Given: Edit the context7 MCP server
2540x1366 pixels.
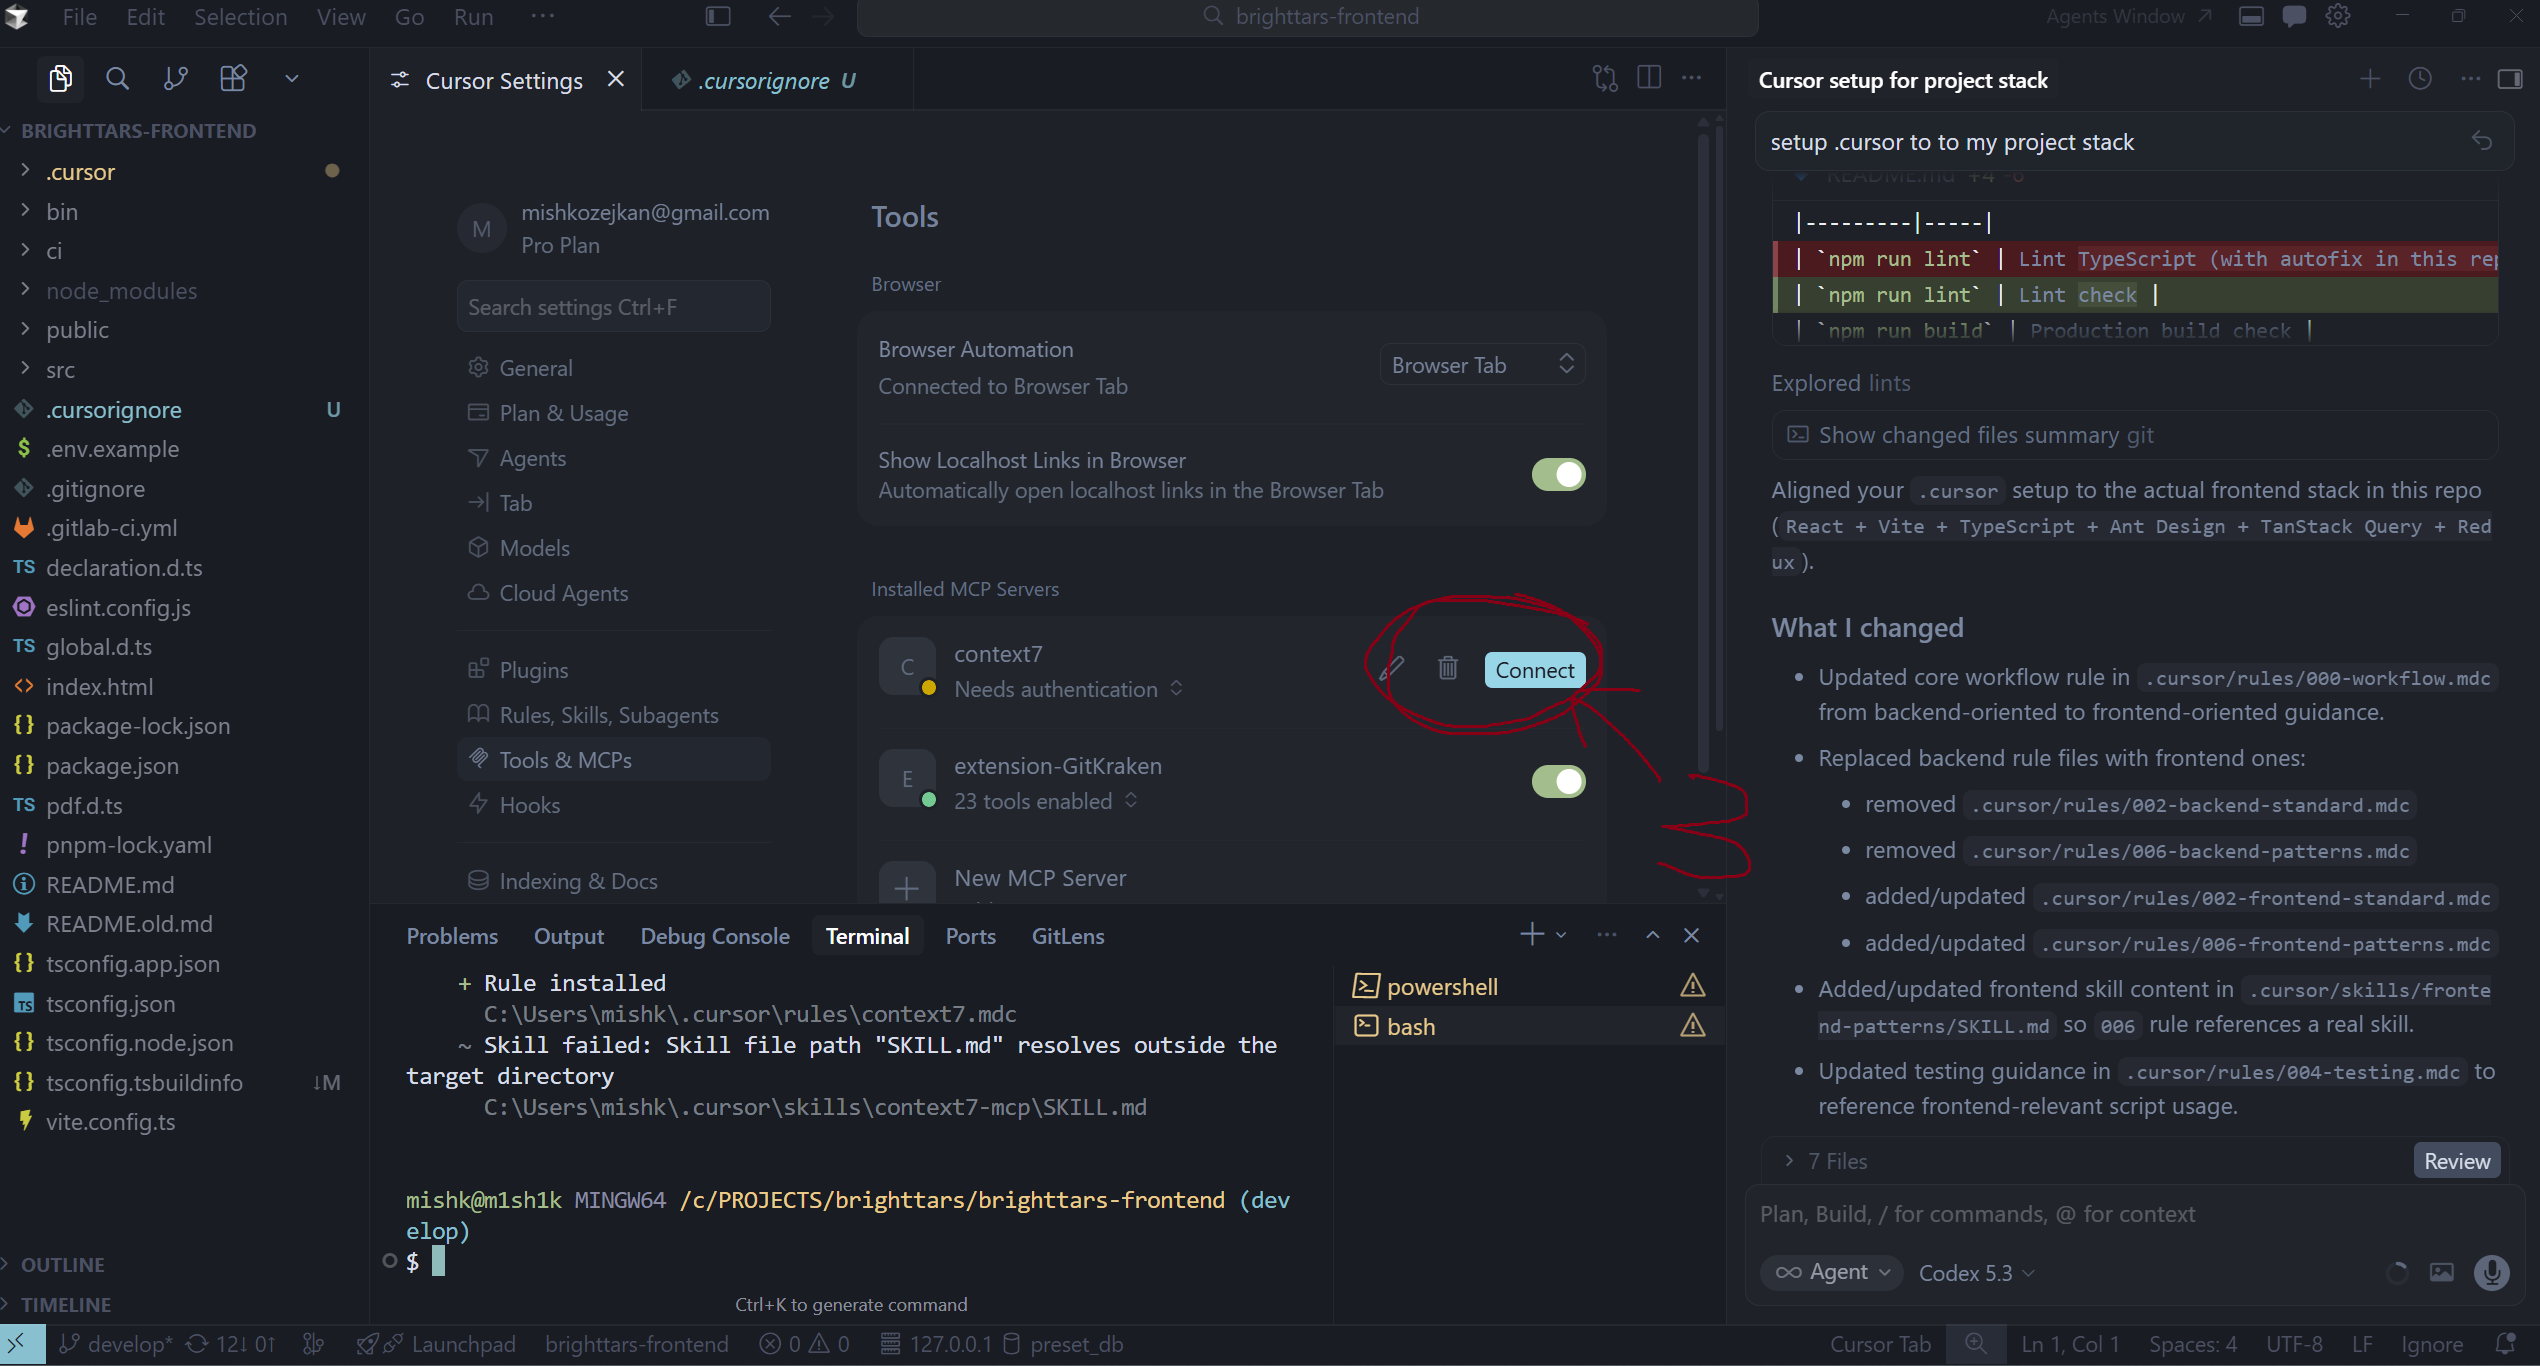Looking at the screenshot, I should [1392, 669].
